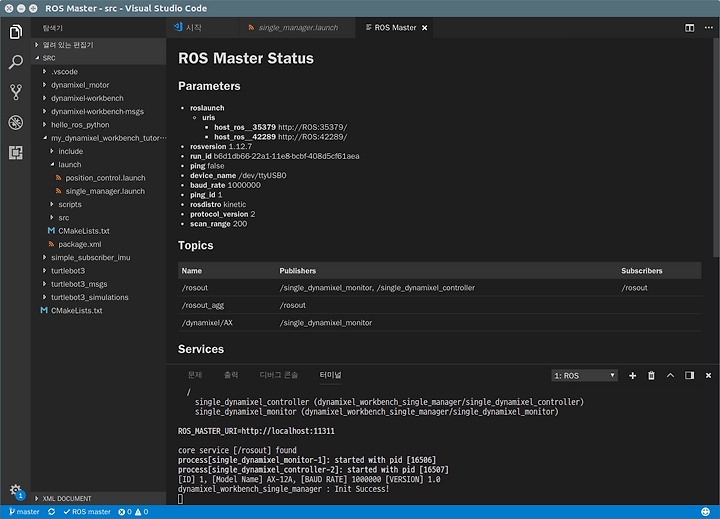720x519 pixels.
Task: Open the Manage gear icon
Action: click(x=16, y=490)
